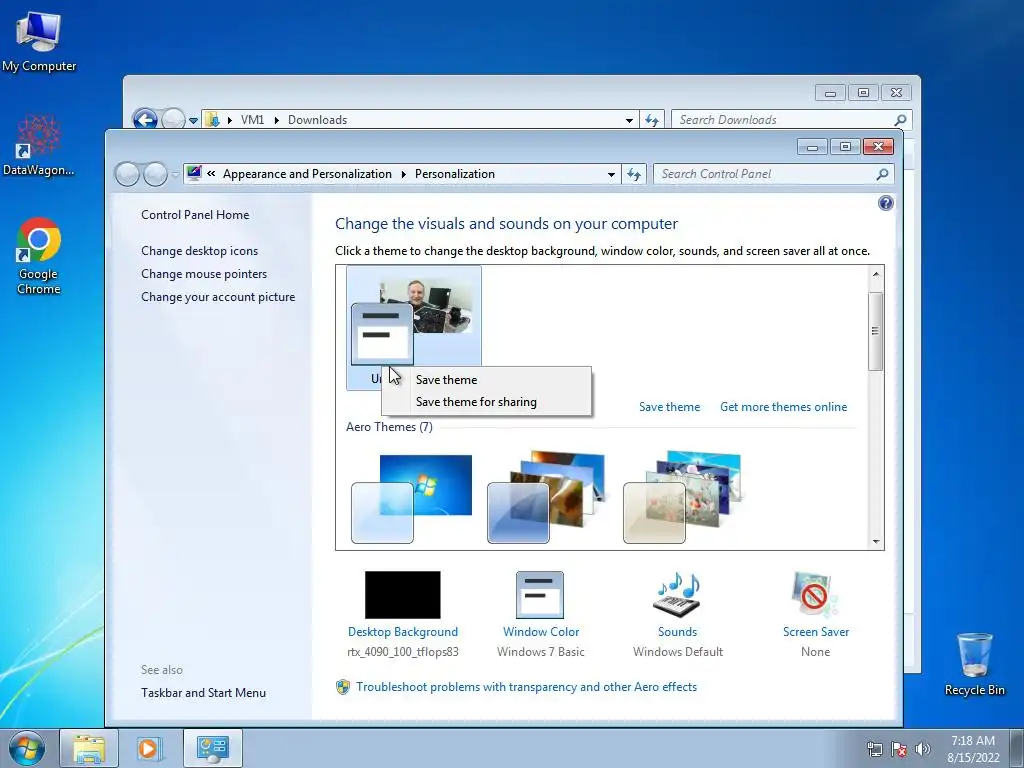Click the taskbar clock showing 7:18 AM
The height and width of the screenshot is (768, 1024).
pos(973,749)
